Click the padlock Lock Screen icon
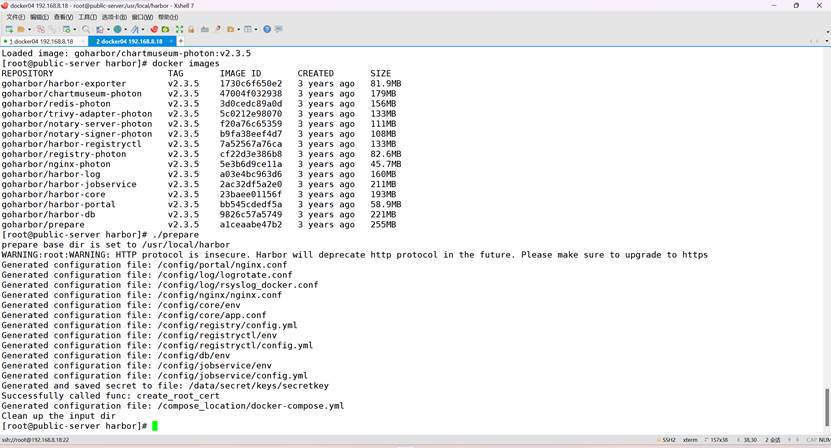831x448 pixels. (x=191, y=29)
